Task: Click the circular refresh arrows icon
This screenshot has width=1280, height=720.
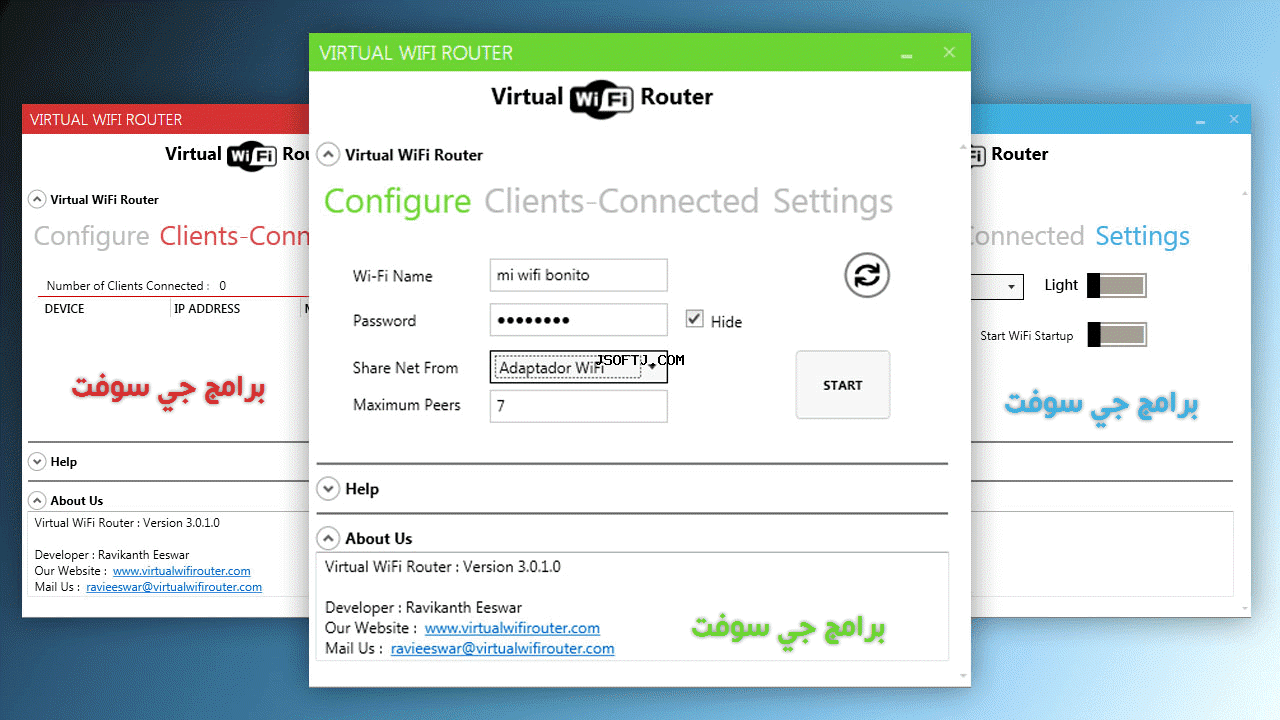Action: (x=867, y=275)
